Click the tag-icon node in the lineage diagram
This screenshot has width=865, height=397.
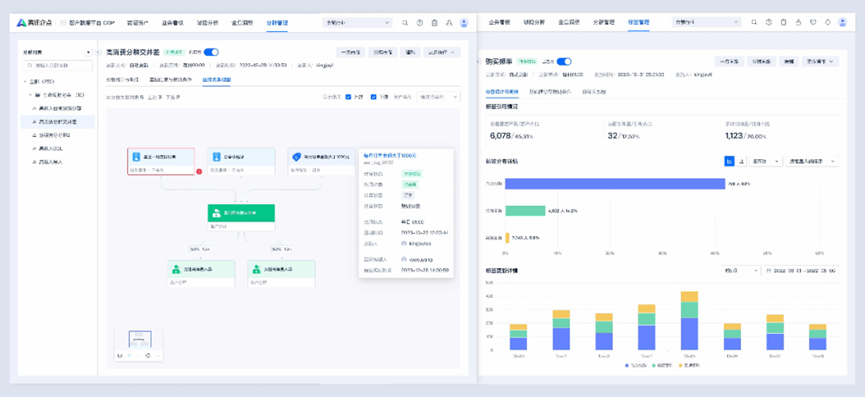coord(322,161)
